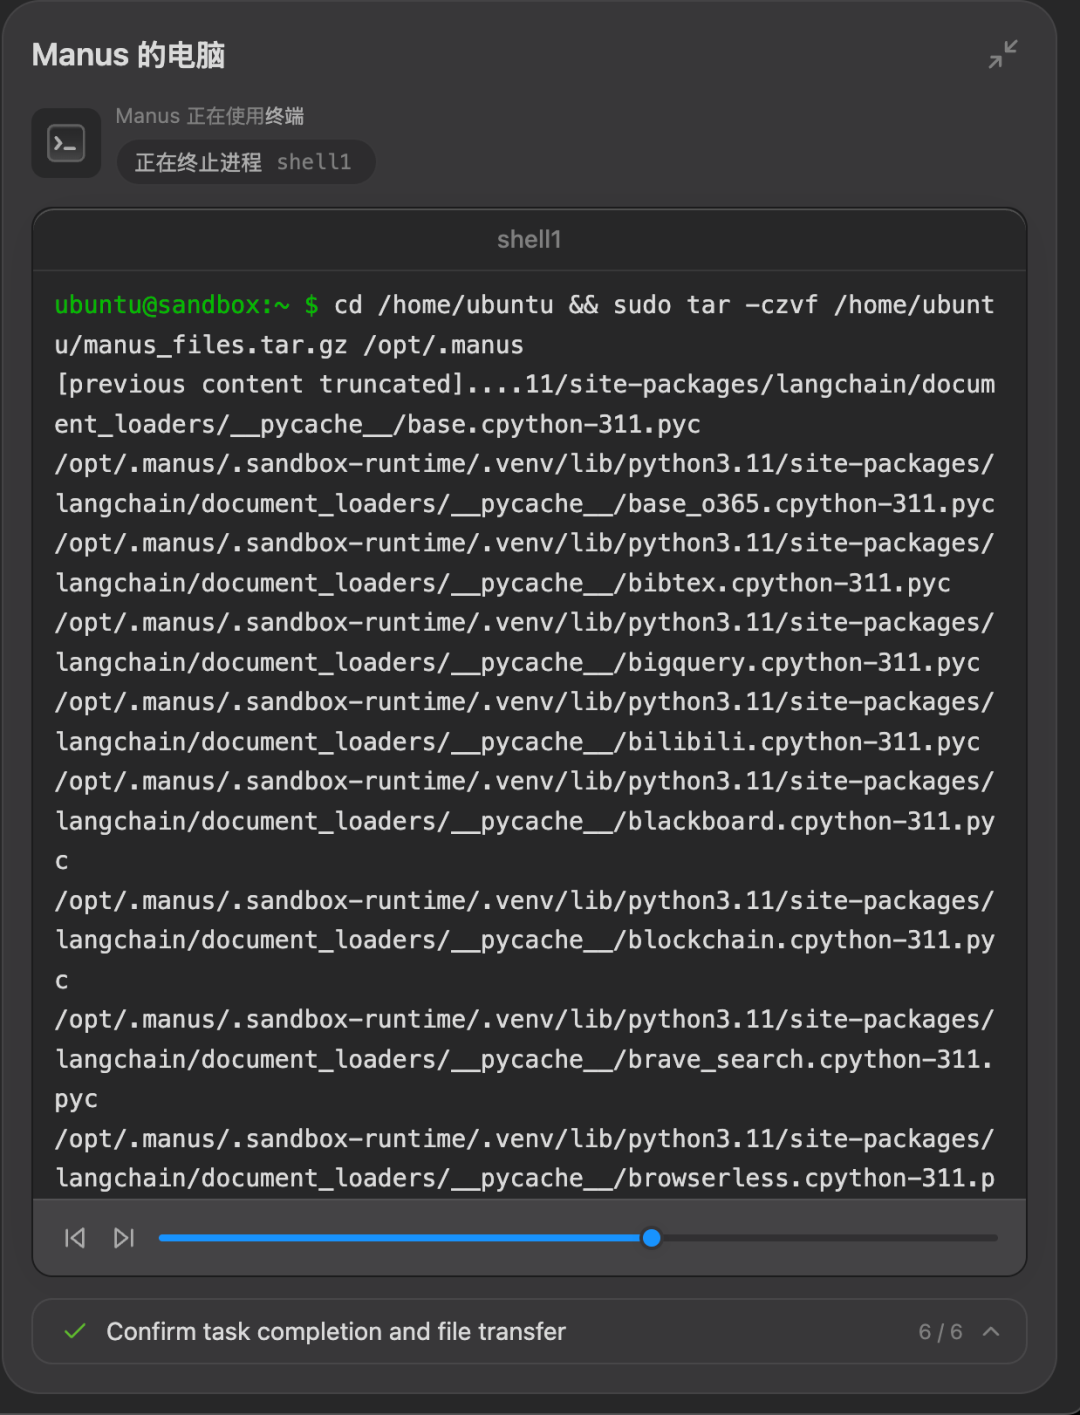Image resolution: width=1080 pixels, height=1415 pixels.
Task: Click the 'Manus 正在使用终端' status text
Action: point(210,116)
